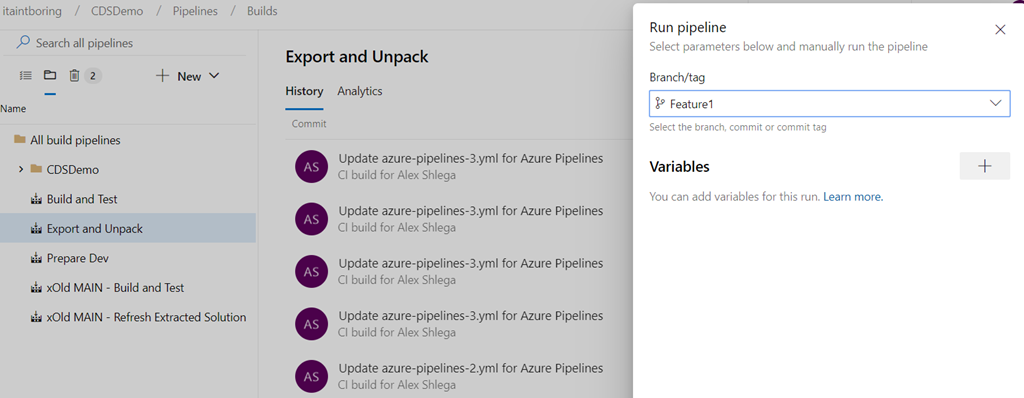Image resolution: width=1024 pixels, height=398 pixels.
Task: Open first azure-pipelines-3.yml commit title
Action: (470, 158)
